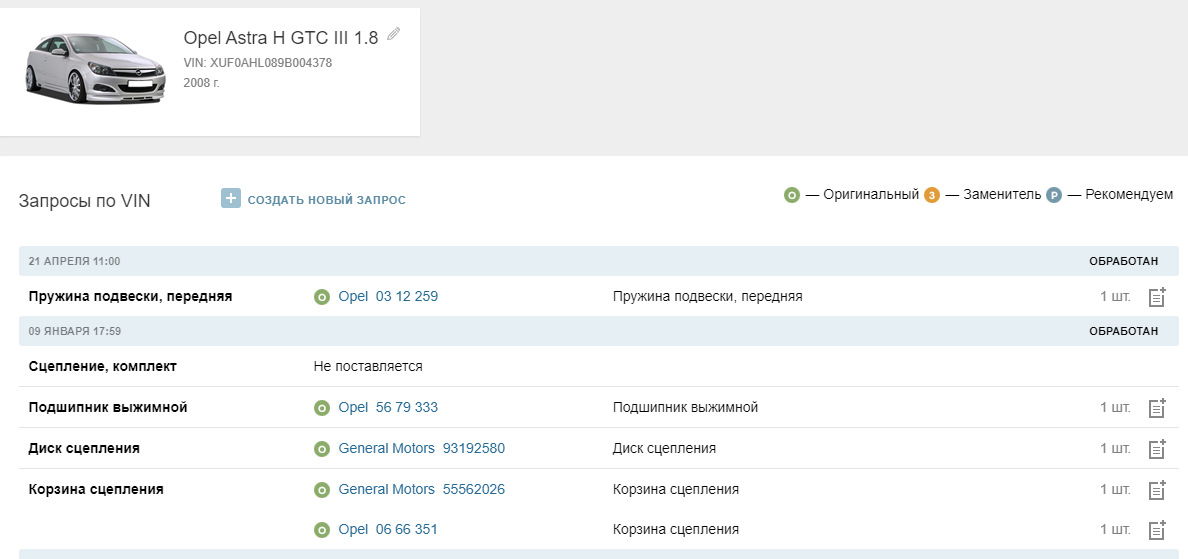Screen dimensions: 1188x559
Task: Open part link Opel 06 66 351
Action: 388,530
